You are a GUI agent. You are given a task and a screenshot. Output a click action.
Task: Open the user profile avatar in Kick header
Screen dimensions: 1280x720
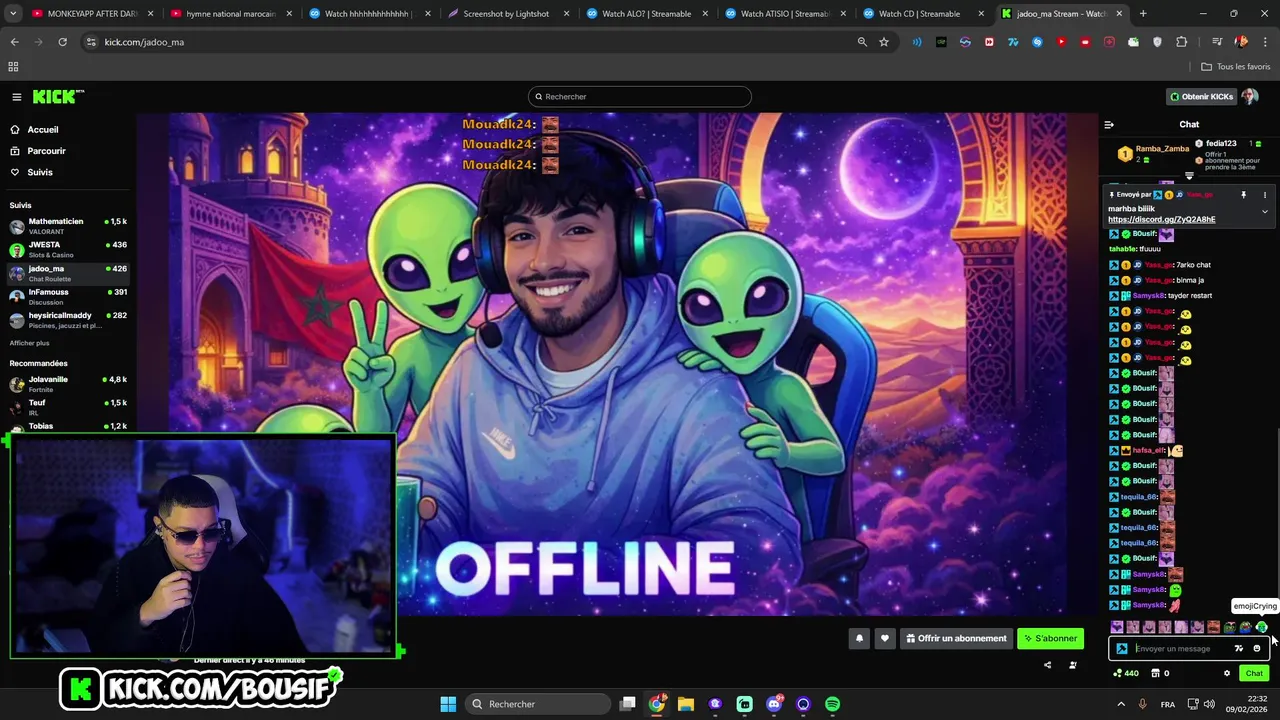(1249, 97)
